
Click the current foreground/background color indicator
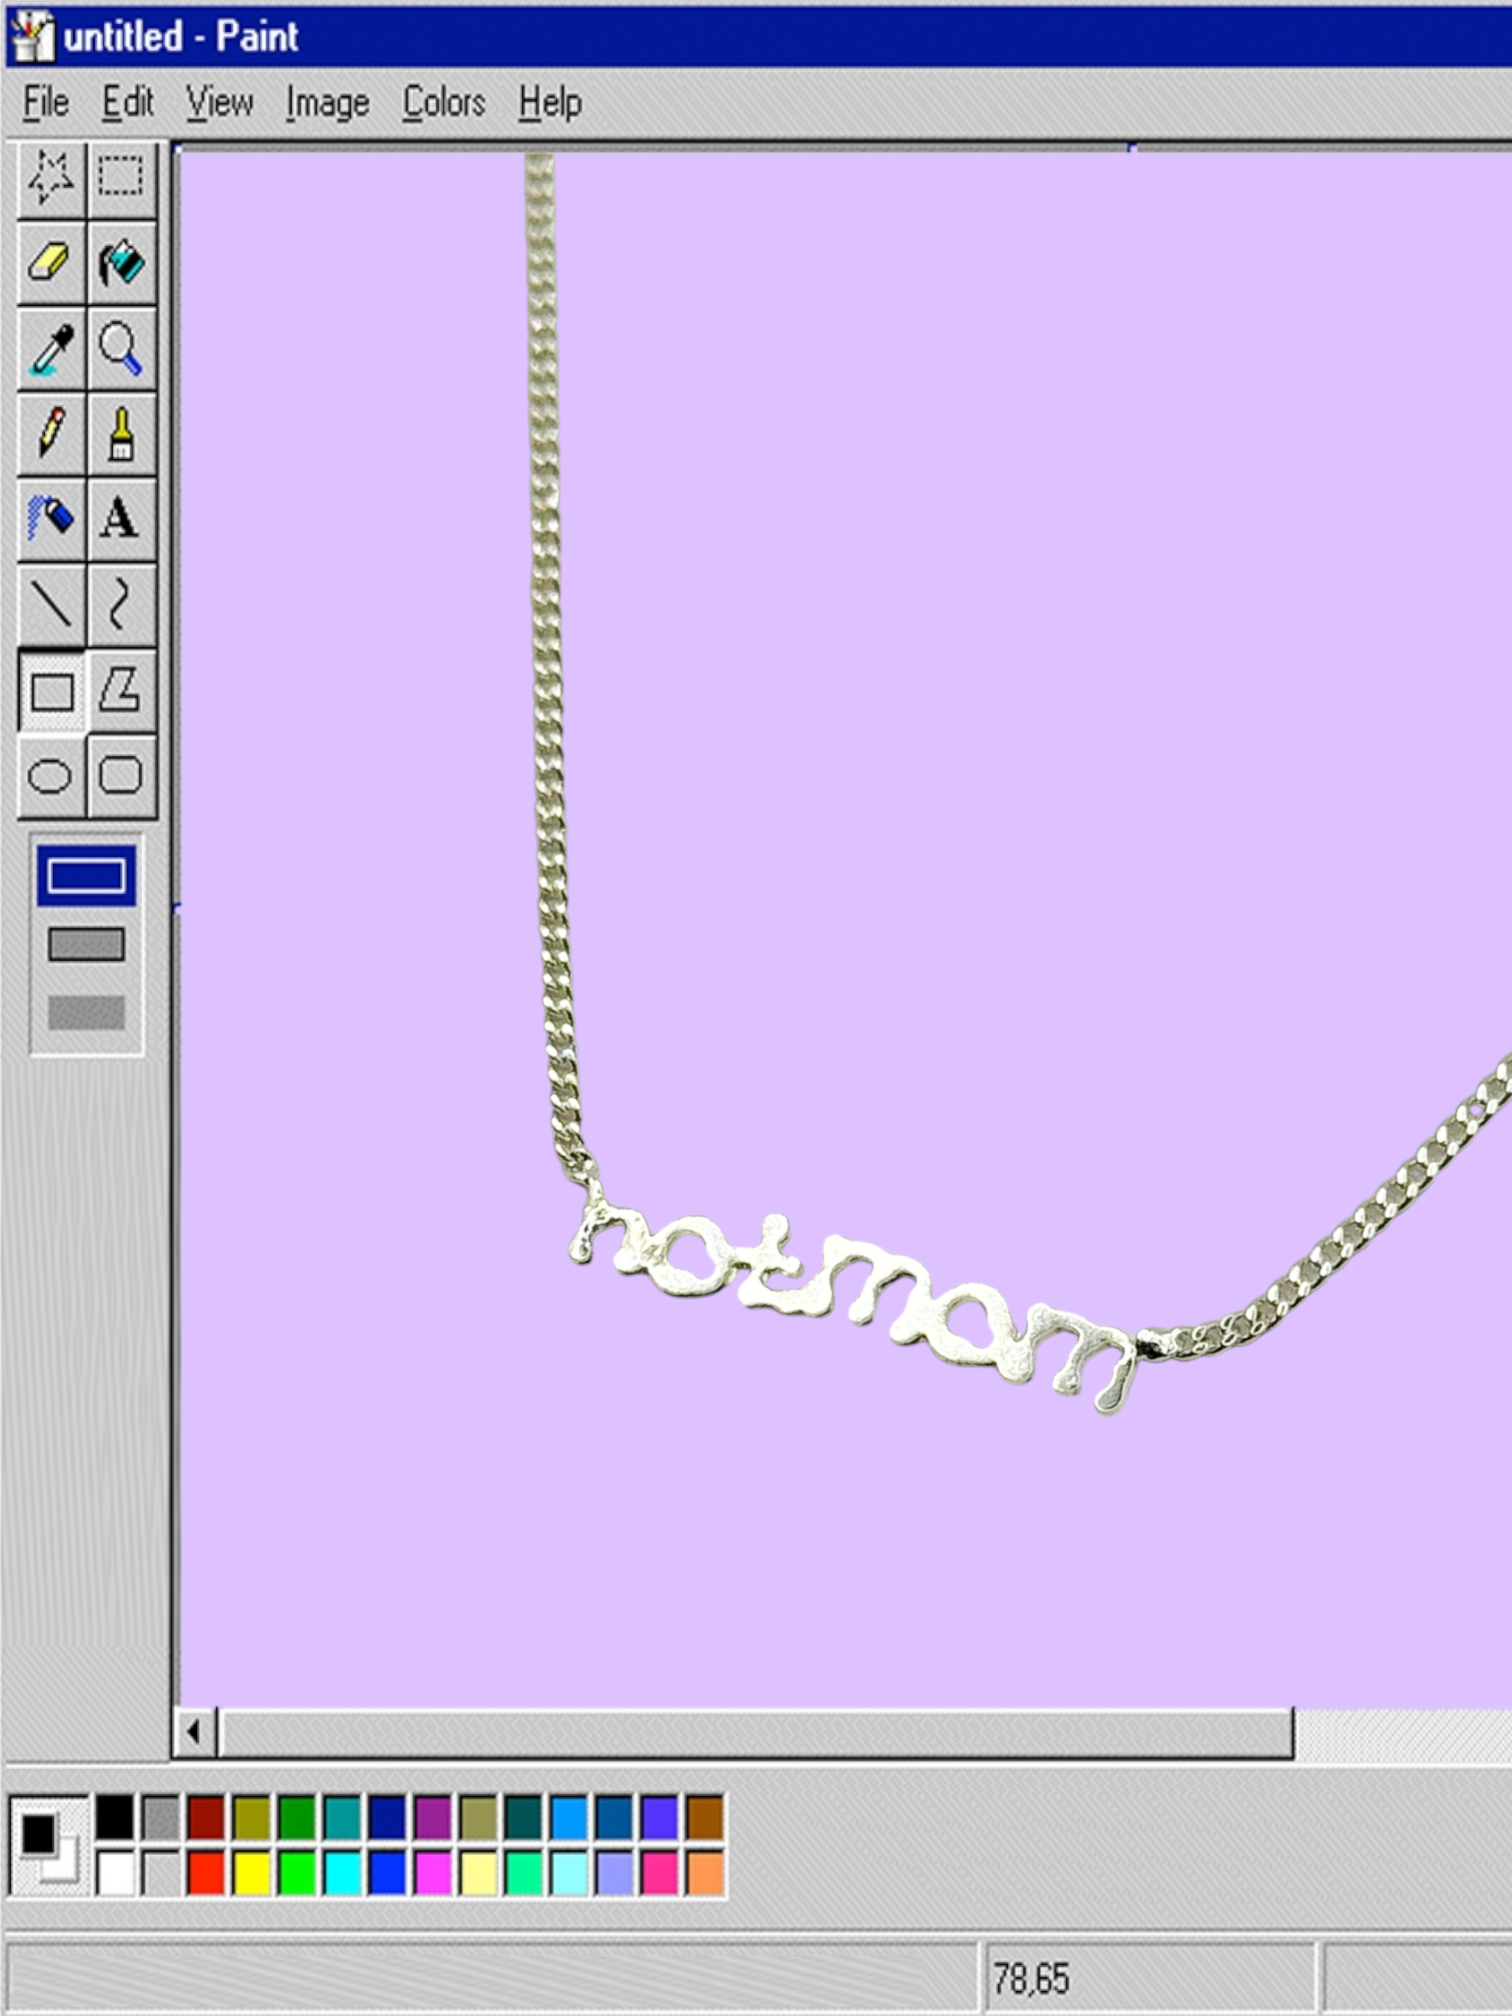(x=48, y=1845)
